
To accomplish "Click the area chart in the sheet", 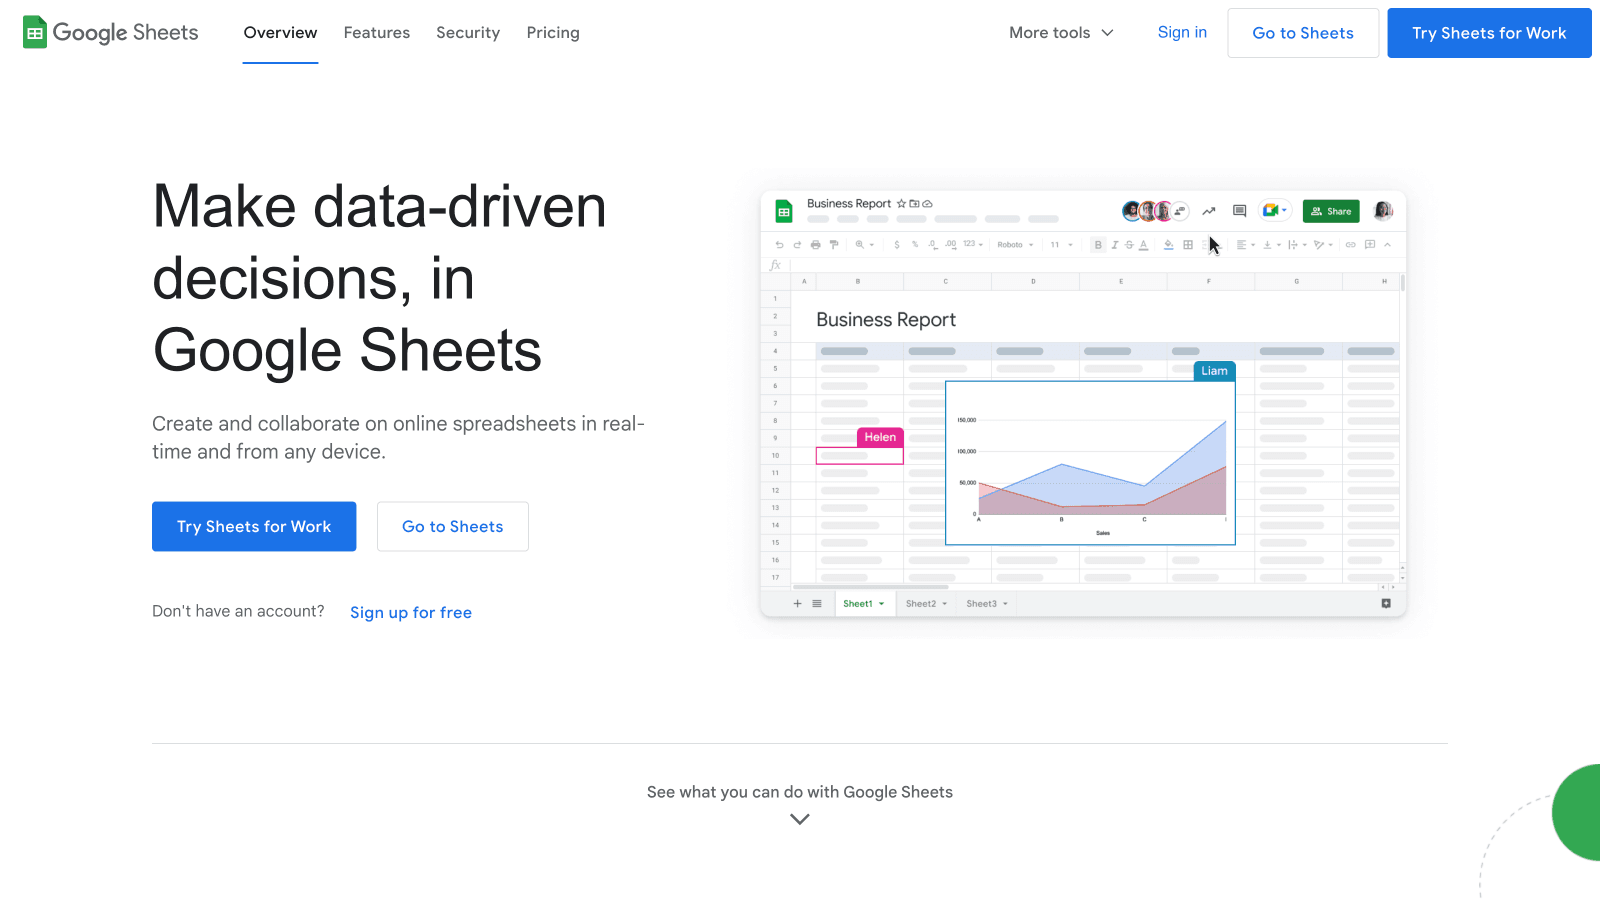I will [1090, 463].
